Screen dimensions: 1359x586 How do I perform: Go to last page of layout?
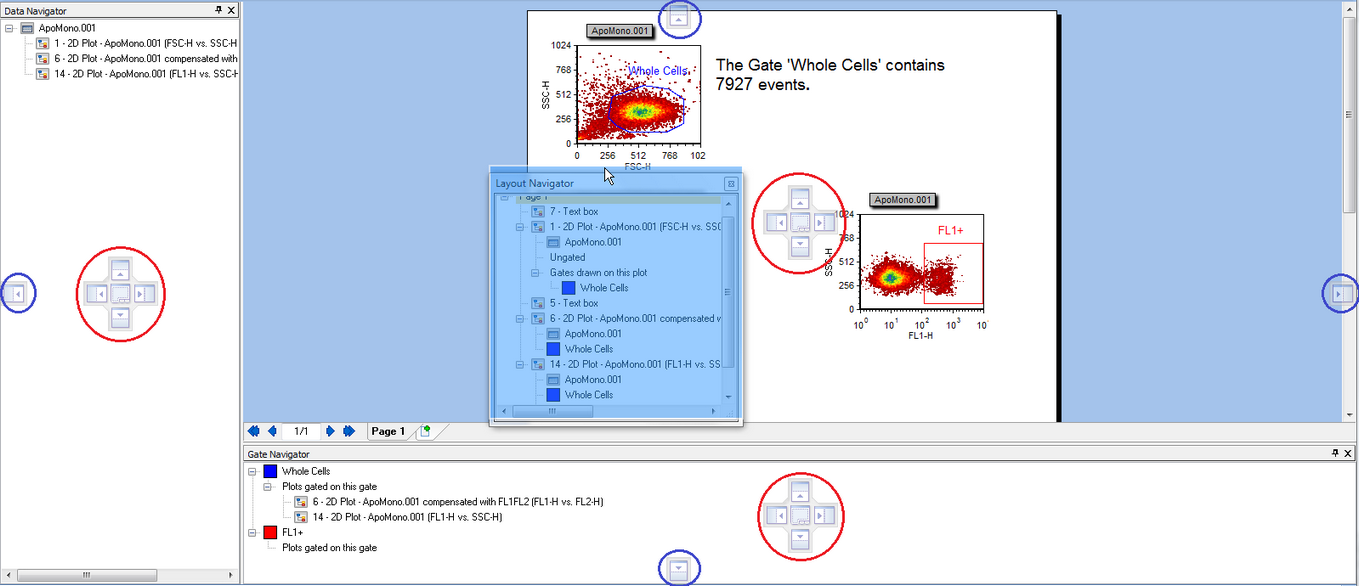coord(349,431)
